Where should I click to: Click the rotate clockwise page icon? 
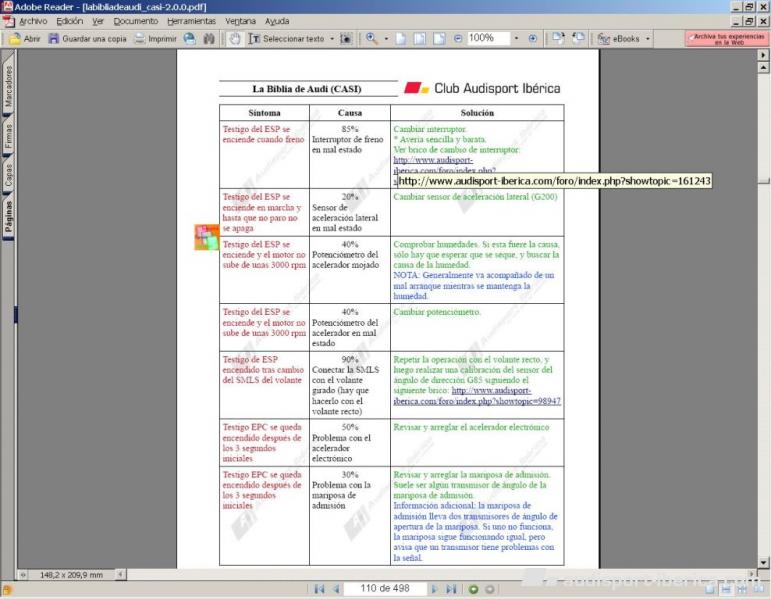point(558,38)
